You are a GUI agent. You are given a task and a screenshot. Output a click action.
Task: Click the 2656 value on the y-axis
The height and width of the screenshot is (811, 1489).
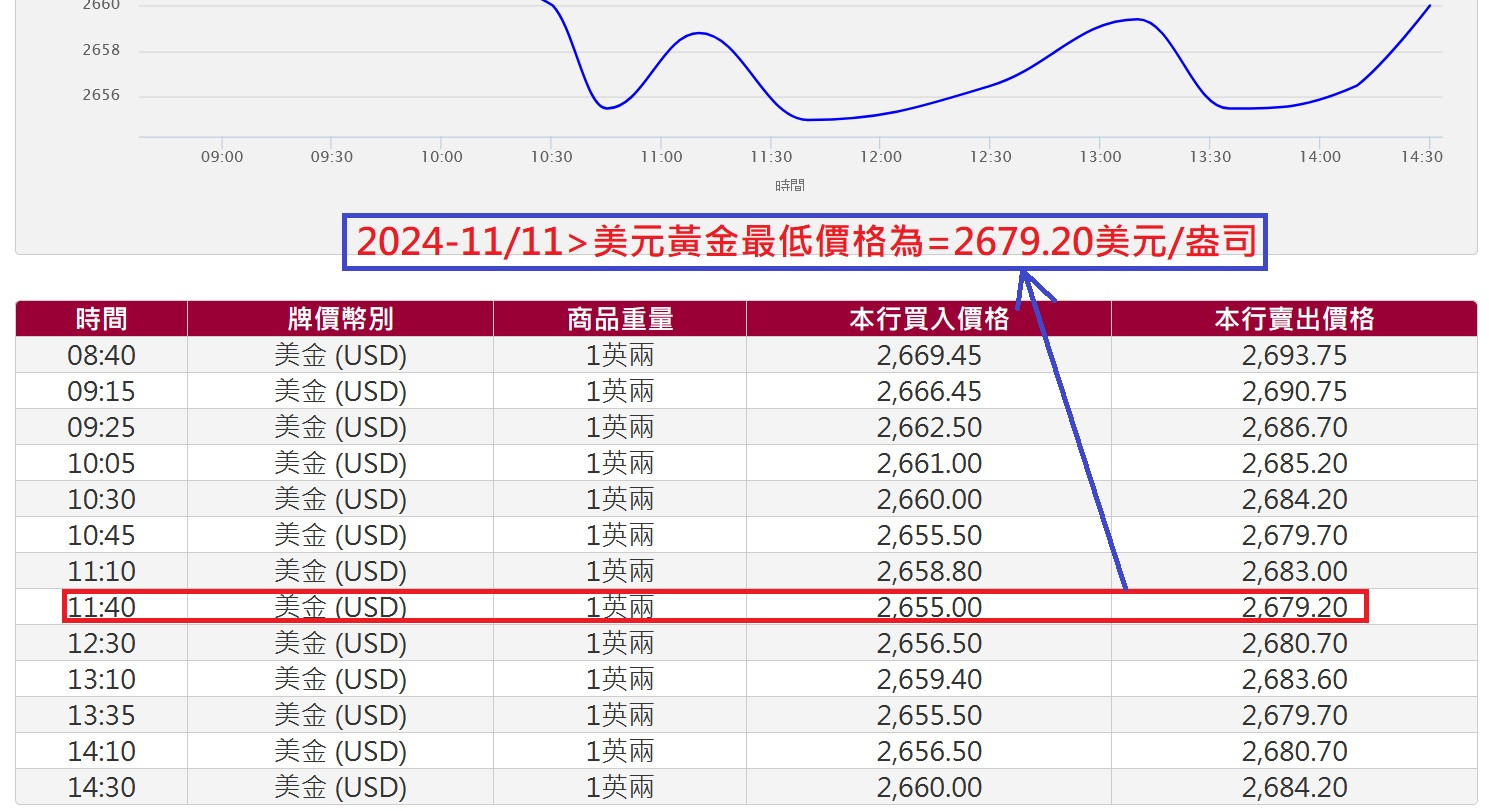99,94
